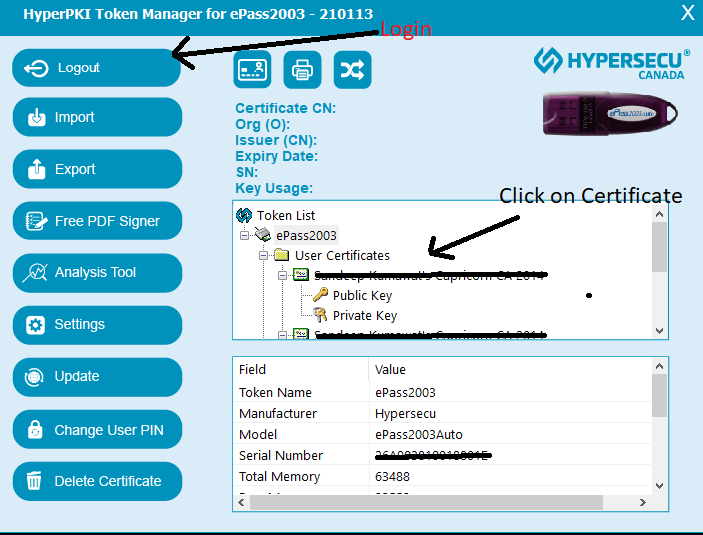The height and width of the screenshot is (535, 703).
Task: Click the Export button
Action: click(97, 169)
